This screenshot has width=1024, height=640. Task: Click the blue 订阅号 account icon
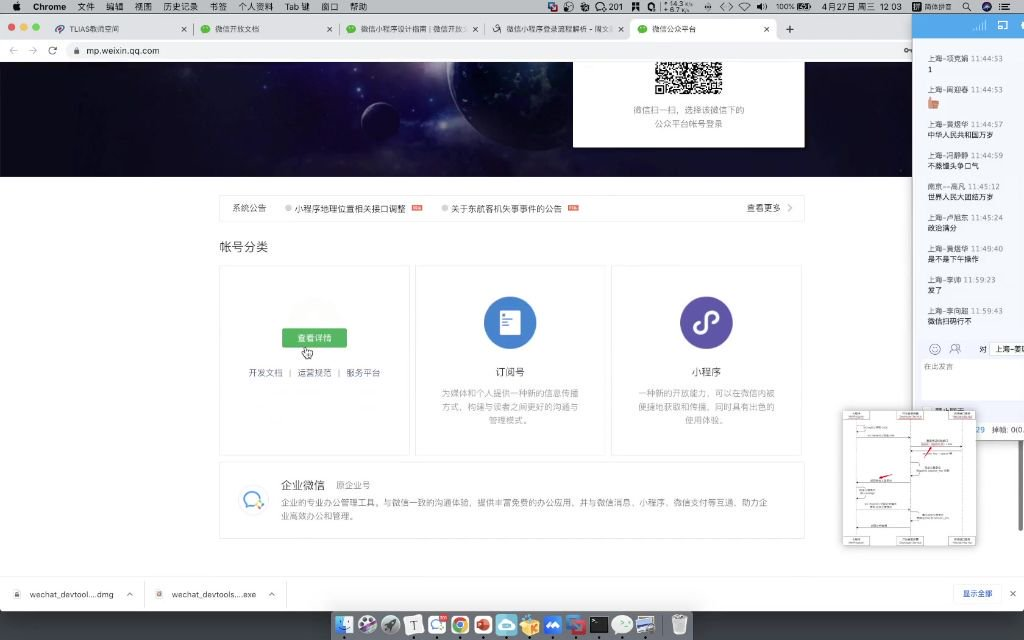point(510,323)
